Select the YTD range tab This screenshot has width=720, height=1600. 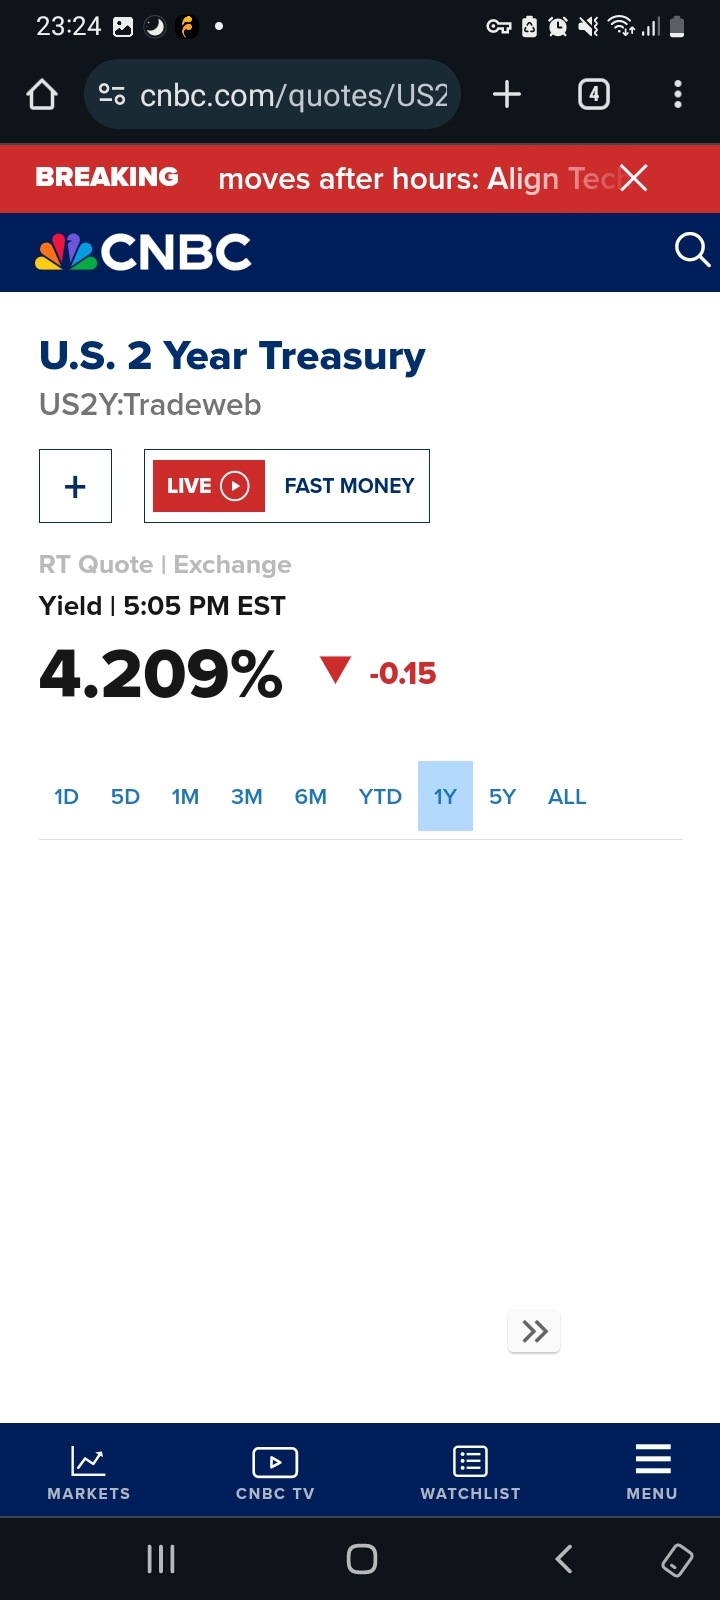380,797
